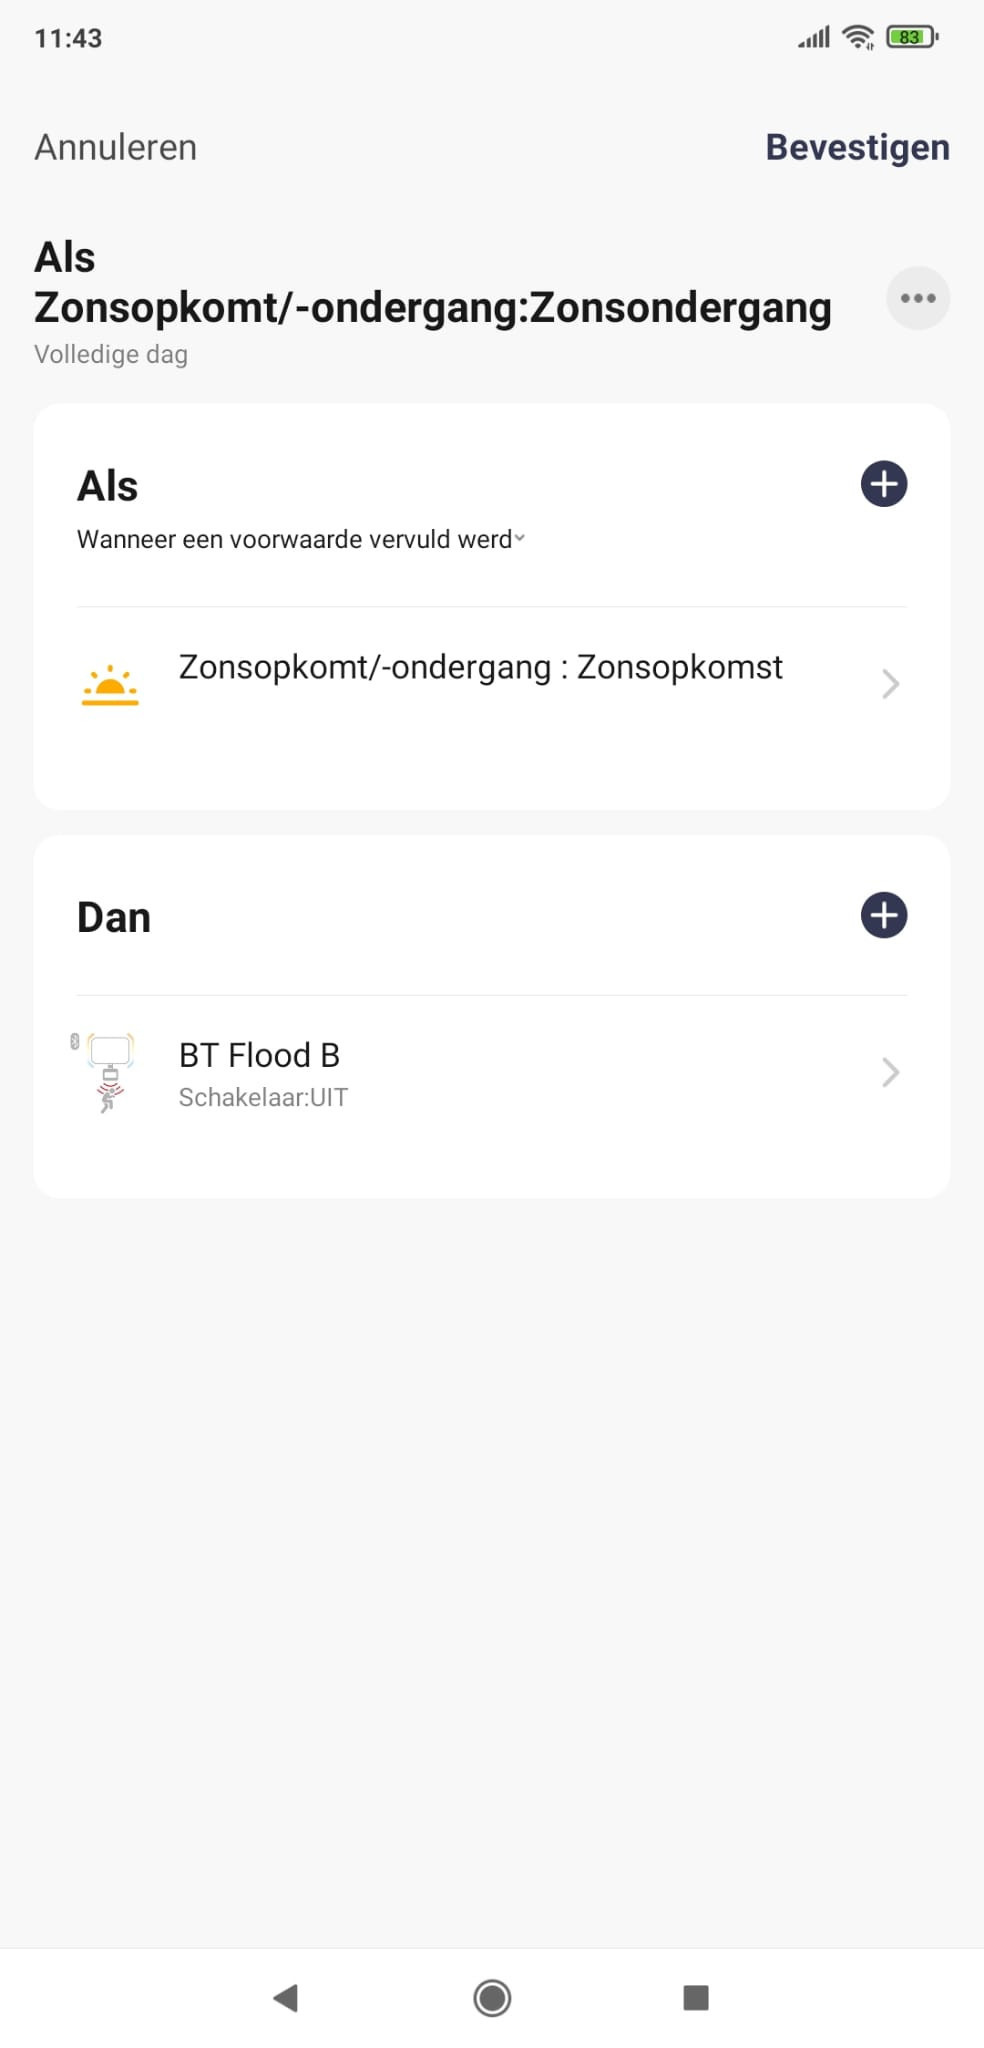Expand the Zonsopkomst condition via its chevron

[890, 684]
